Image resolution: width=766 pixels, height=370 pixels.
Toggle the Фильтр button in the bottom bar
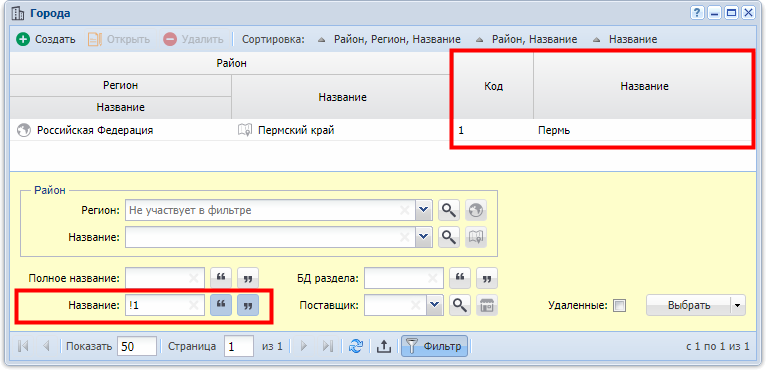434,346
